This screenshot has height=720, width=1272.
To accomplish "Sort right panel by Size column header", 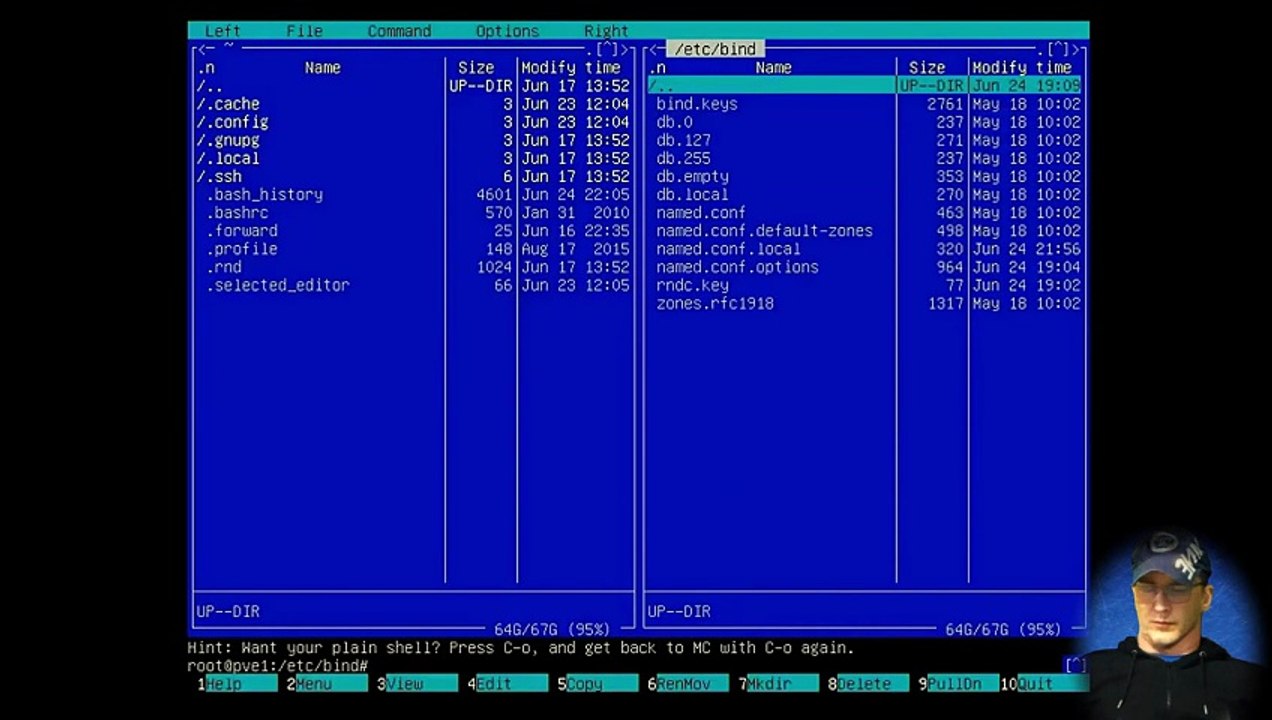I will [927, 68].
